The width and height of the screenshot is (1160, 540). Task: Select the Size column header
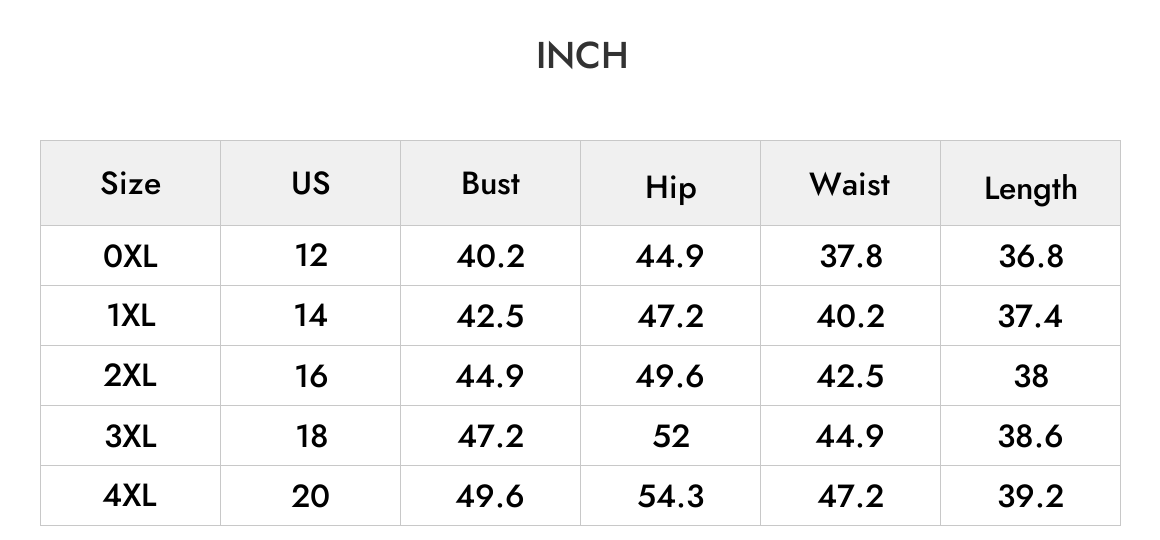coord(130,183)
